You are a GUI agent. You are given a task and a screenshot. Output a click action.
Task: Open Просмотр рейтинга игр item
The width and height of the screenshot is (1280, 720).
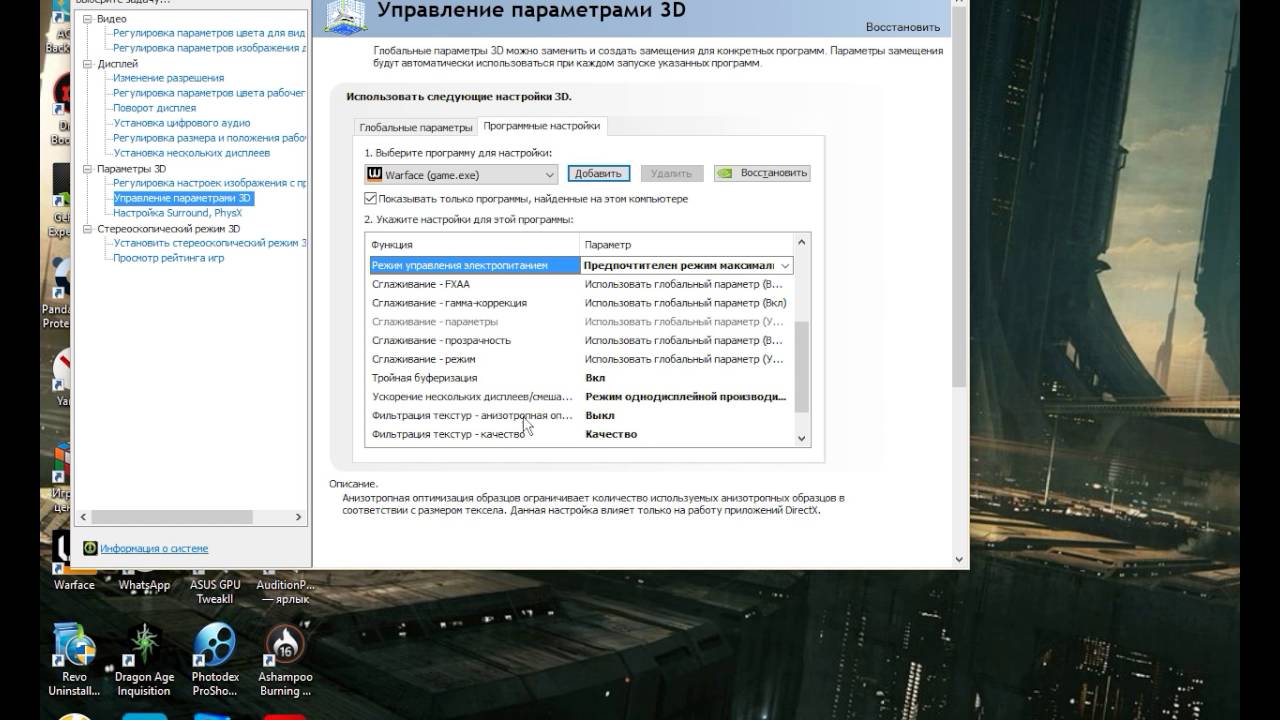[x=168, y=258]
